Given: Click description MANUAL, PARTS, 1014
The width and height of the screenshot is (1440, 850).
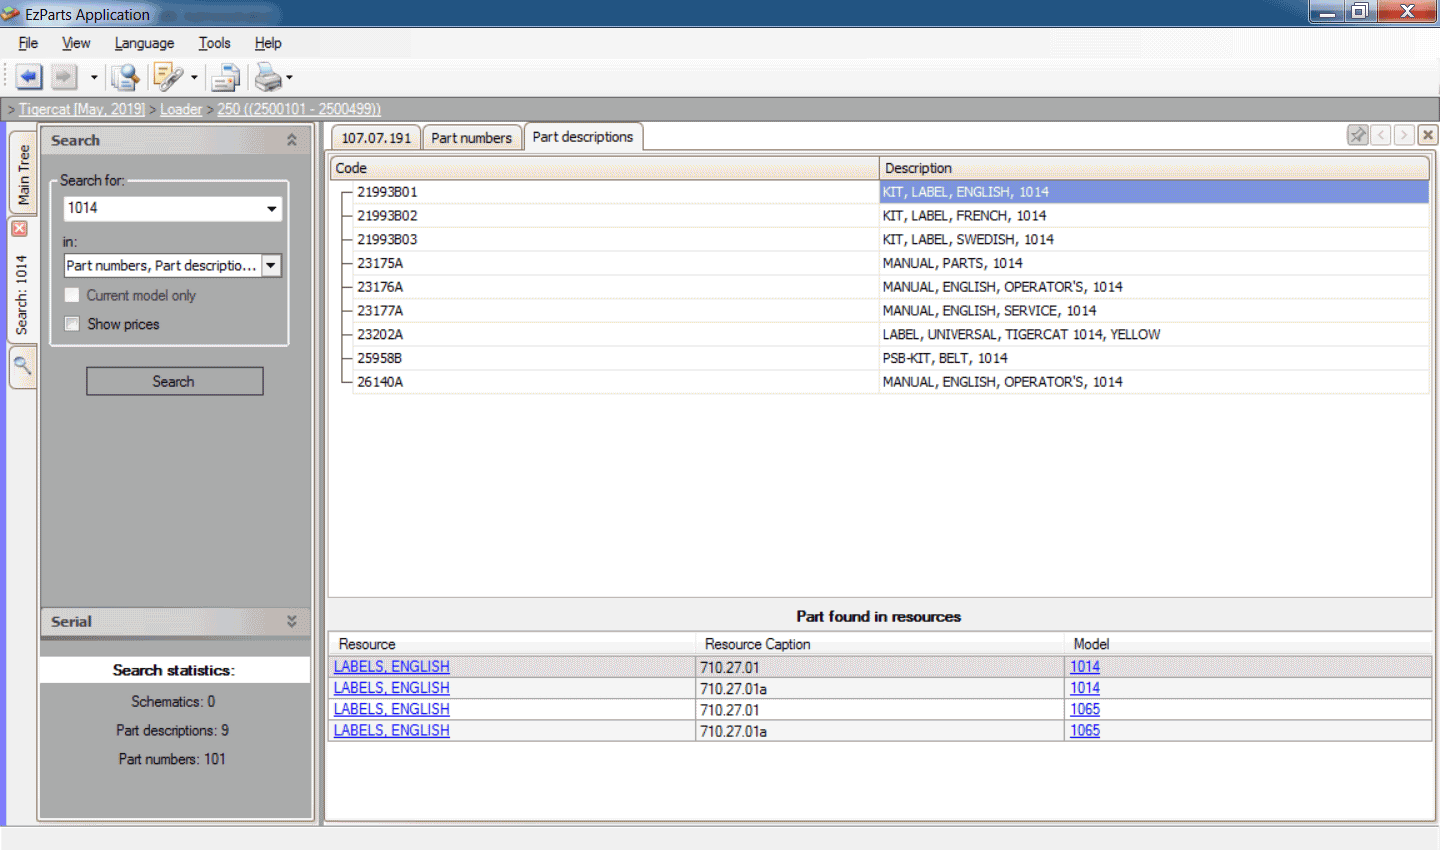Looking at the screenshot, I should tap(952, 263).
